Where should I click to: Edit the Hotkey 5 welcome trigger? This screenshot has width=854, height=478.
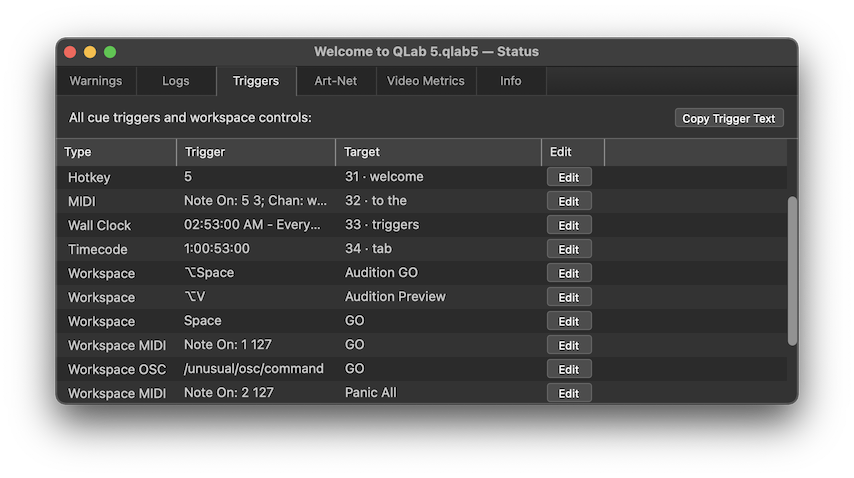pyautogui.click(x=569, y=177)
